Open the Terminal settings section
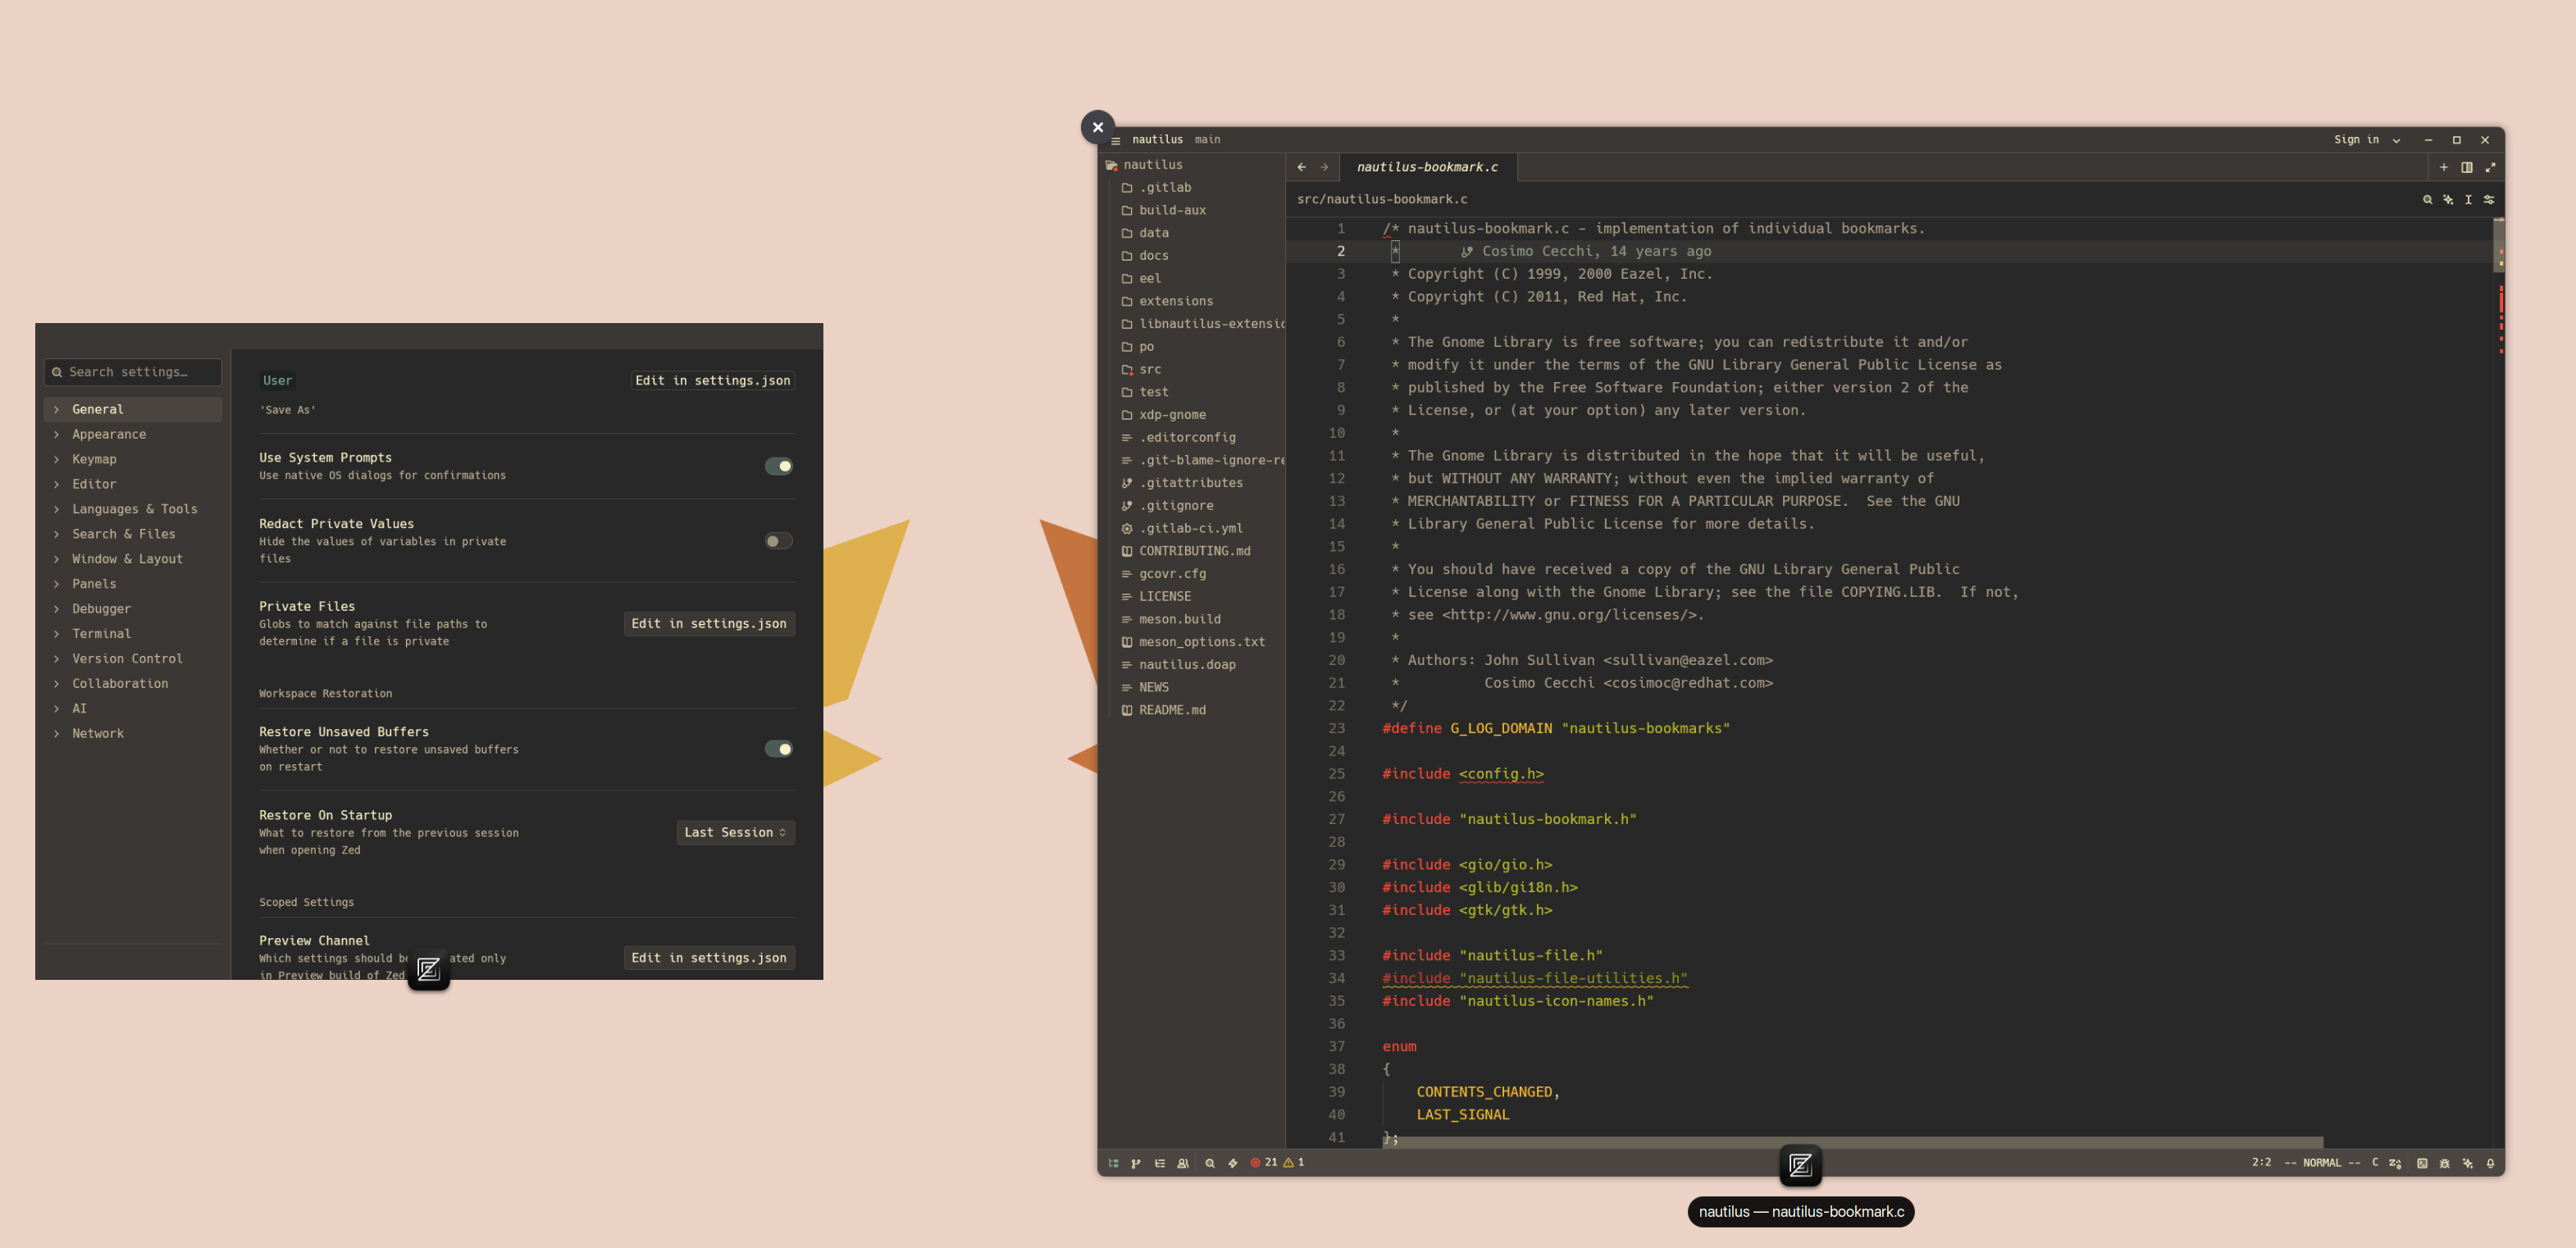Image resolution: width=2576 pixels, height=1248 pixels. point(101,633)
